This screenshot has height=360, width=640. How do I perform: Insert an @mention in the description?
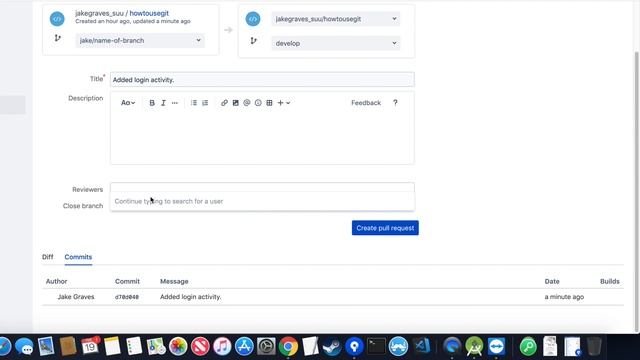pos(247,103)
